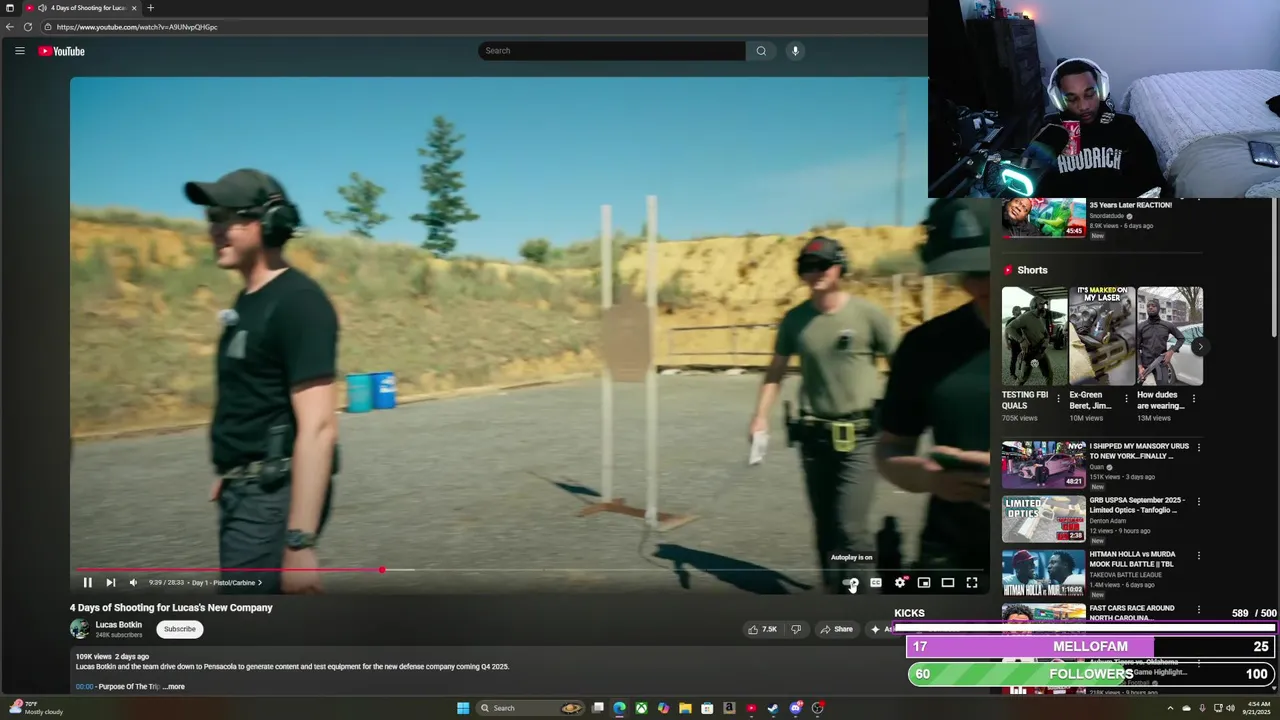Select the '4 Days of Shooting' browser tab
Image resolution: width=1280 pixels, height=720 pixels.
click(x=82, y=8)
